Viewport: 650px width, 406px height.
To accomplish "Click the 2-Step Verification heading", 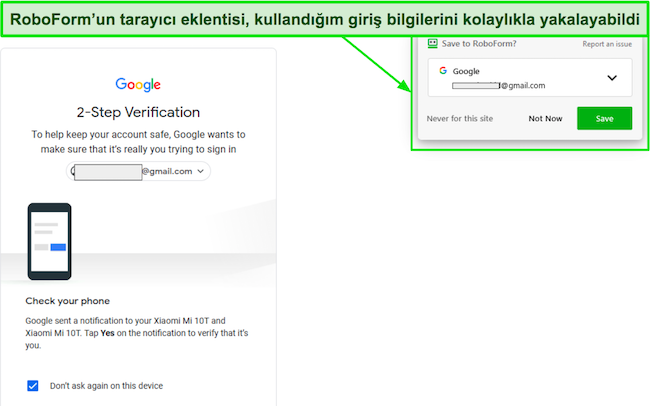I will (x=138, y=112).
